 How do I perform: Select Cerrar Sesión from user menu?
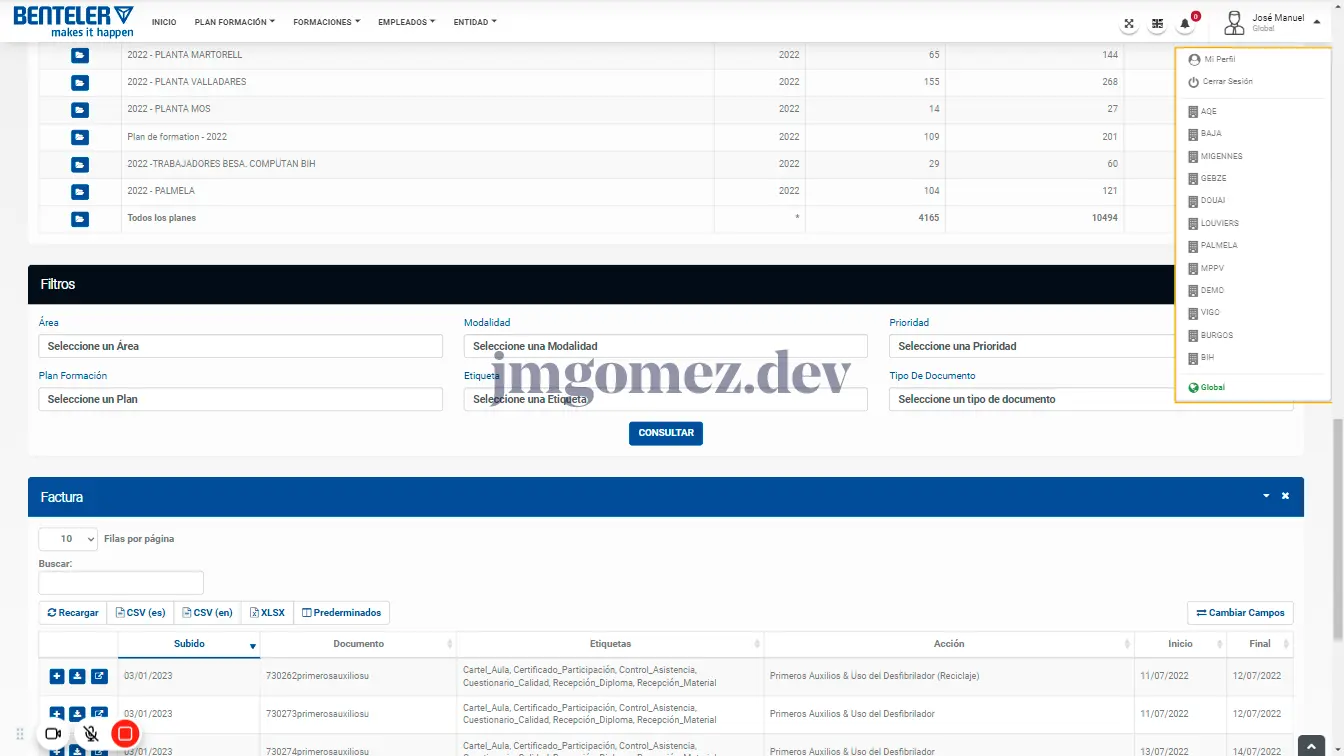pos(1227,82)
